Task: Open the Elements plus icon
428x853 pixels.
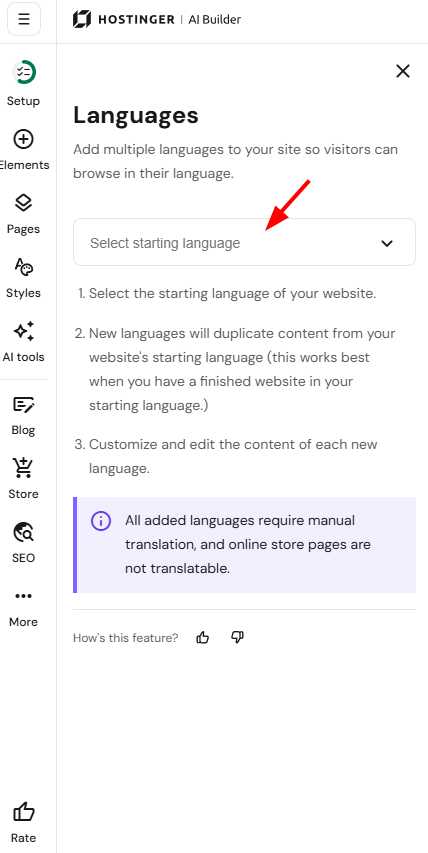Action: coord(23,139)
